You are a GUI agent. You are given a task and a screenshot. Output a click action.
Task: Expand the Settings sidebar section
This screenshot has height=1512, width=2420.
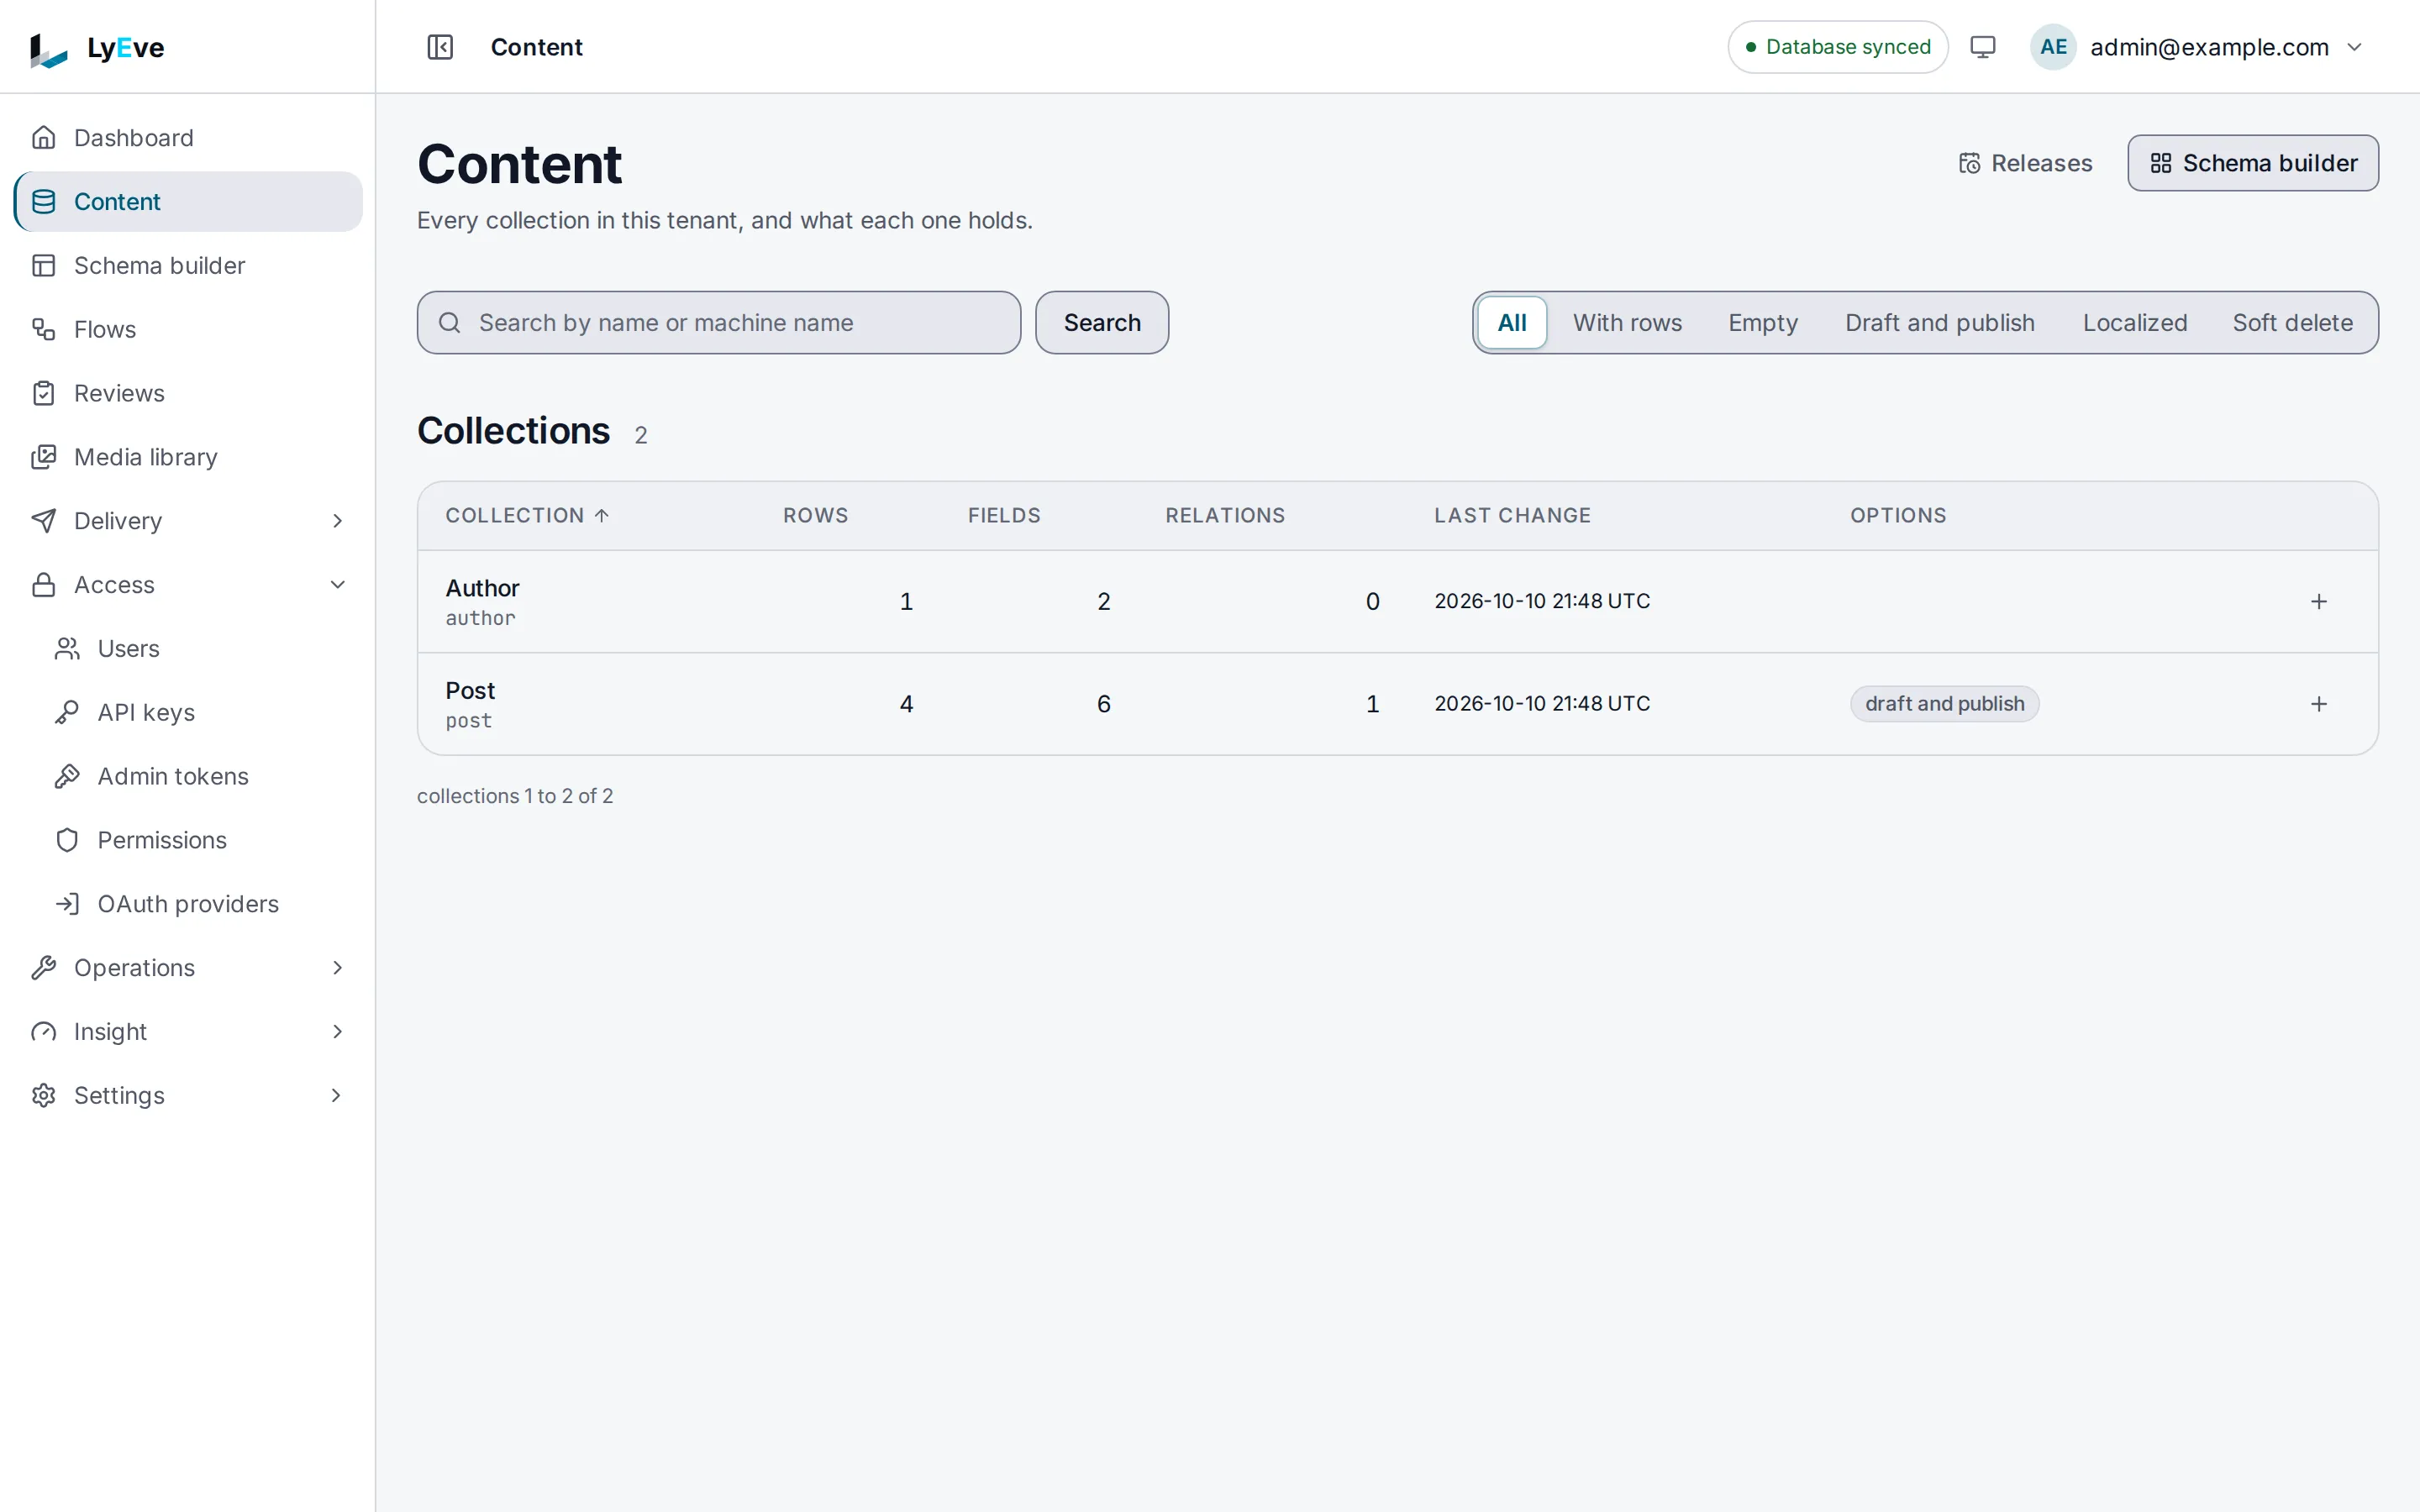[188, 1095]
